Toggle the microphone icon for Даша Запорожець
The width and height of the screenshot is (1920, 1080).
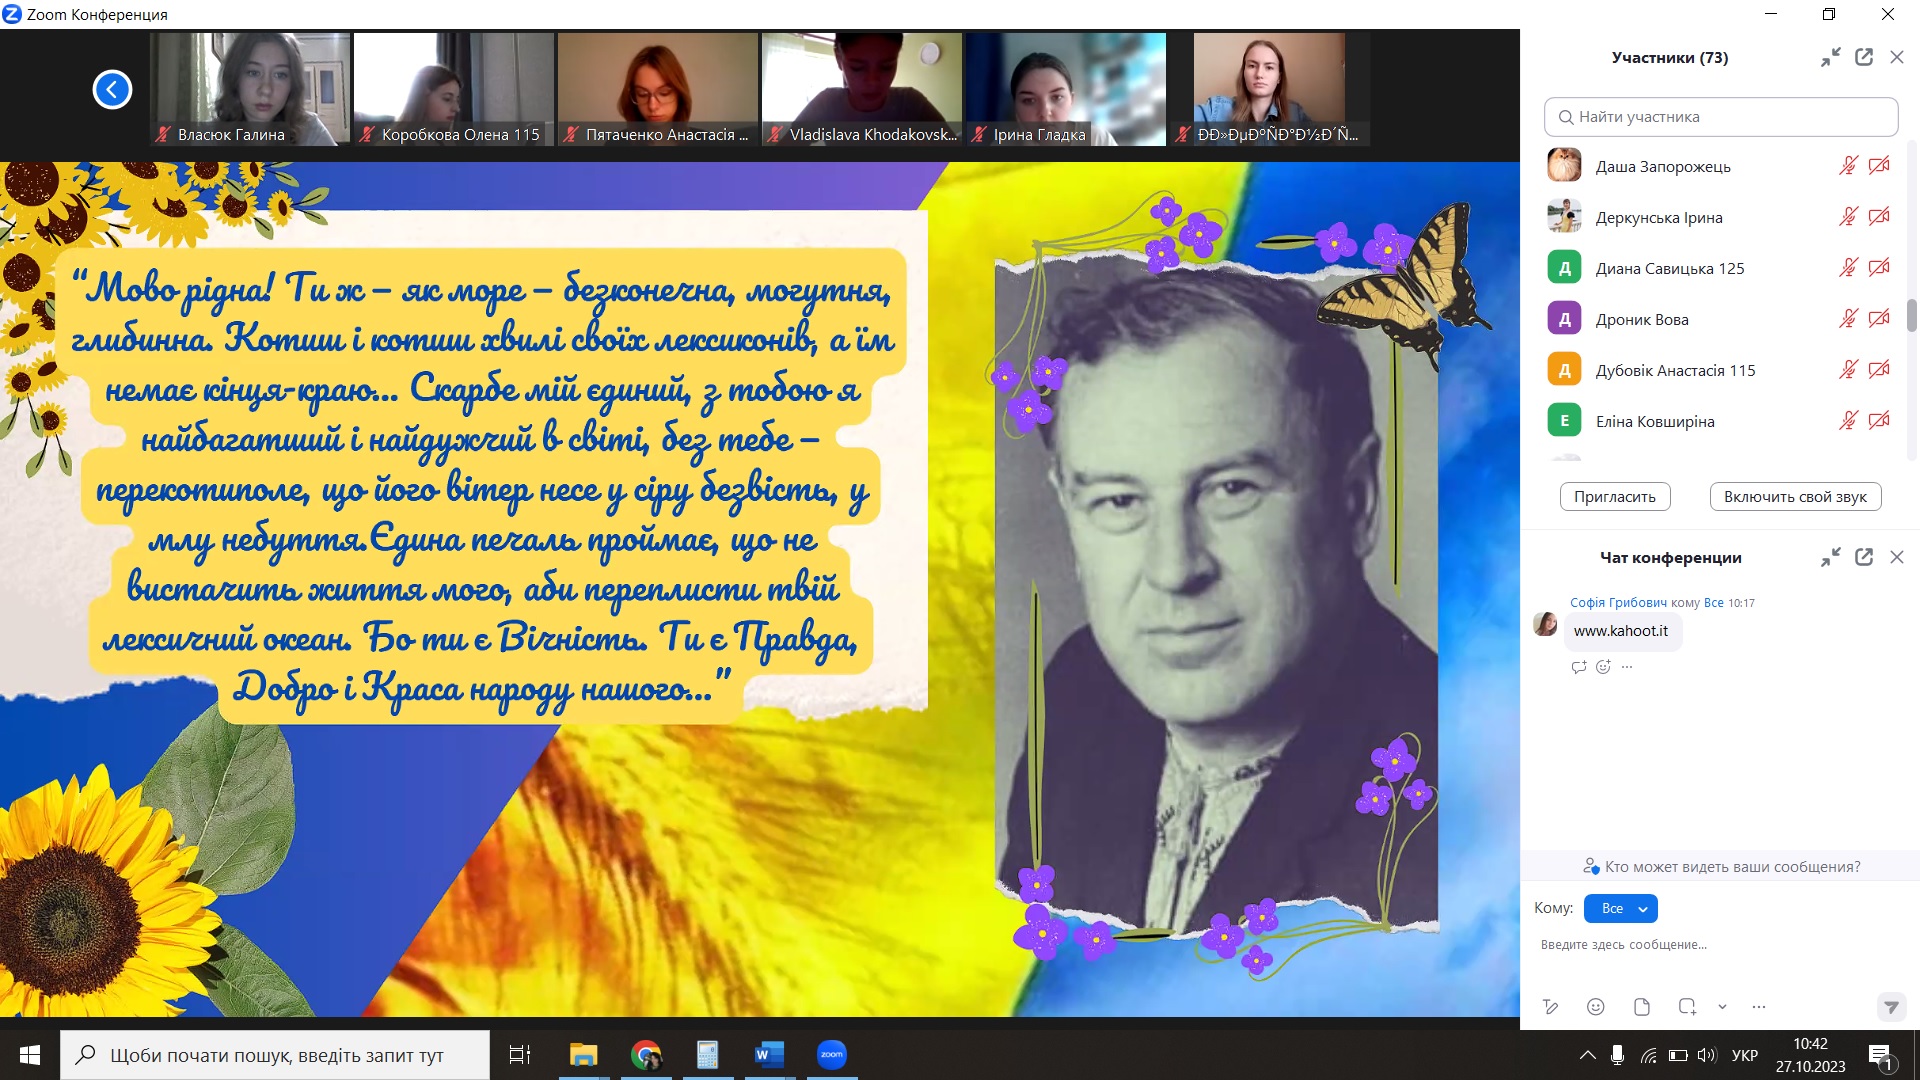(x=1848, y=166)
